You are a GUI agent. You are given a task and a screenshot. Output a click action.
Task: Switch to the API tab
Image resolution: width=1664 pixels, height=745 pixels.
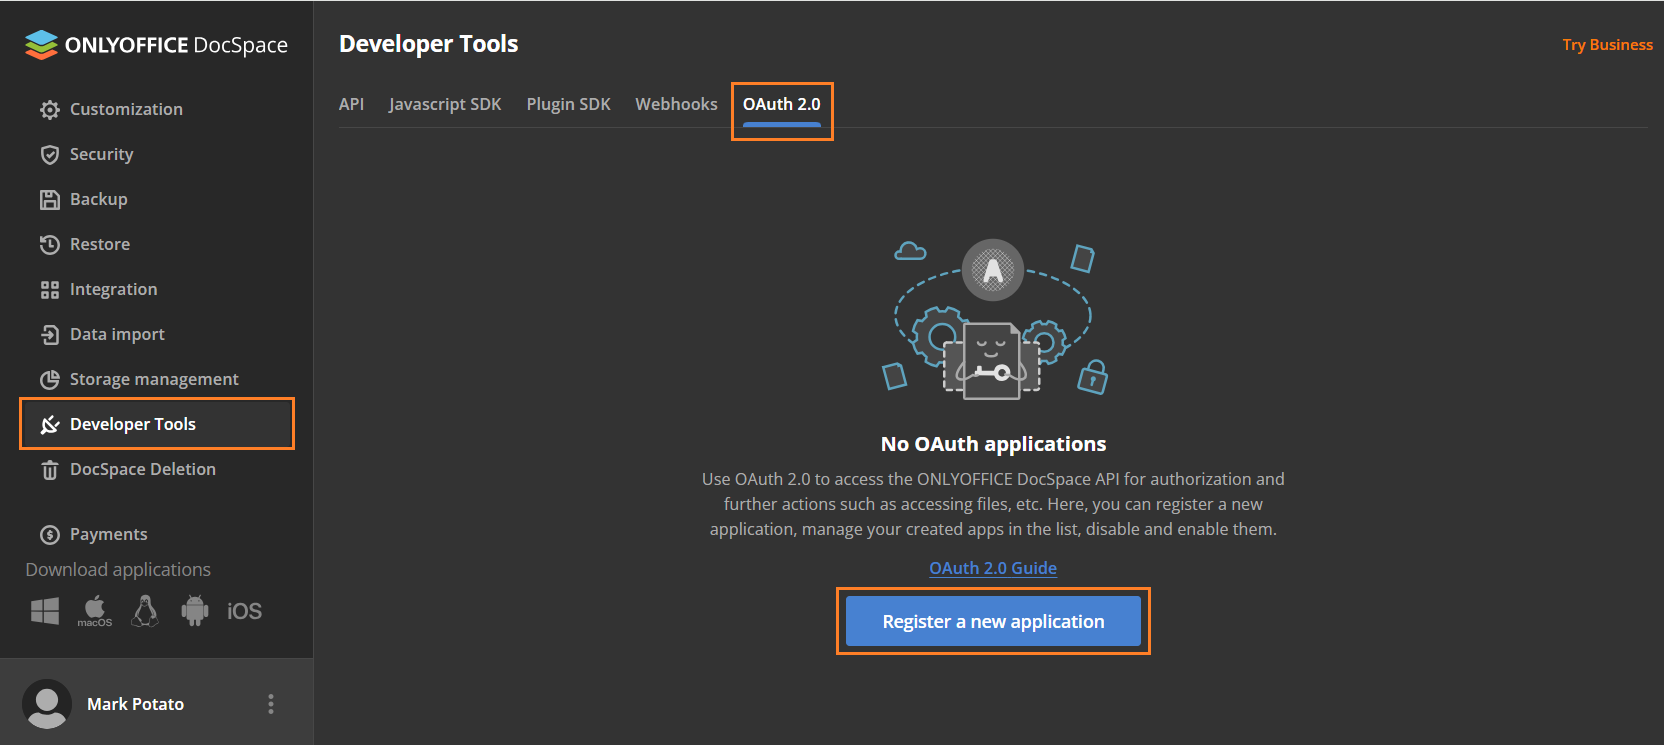(x=351, y=104)
